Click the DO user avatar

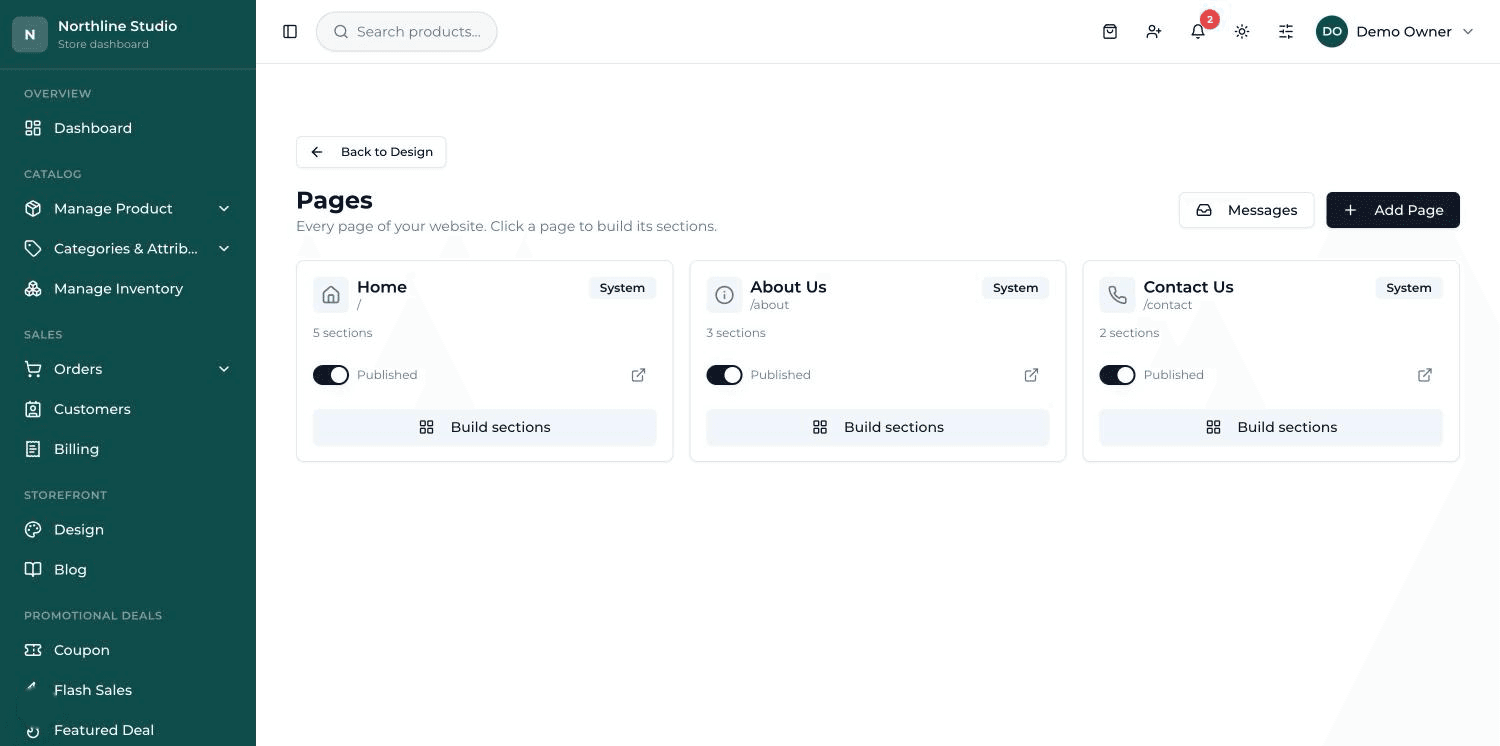point(1332,32)
